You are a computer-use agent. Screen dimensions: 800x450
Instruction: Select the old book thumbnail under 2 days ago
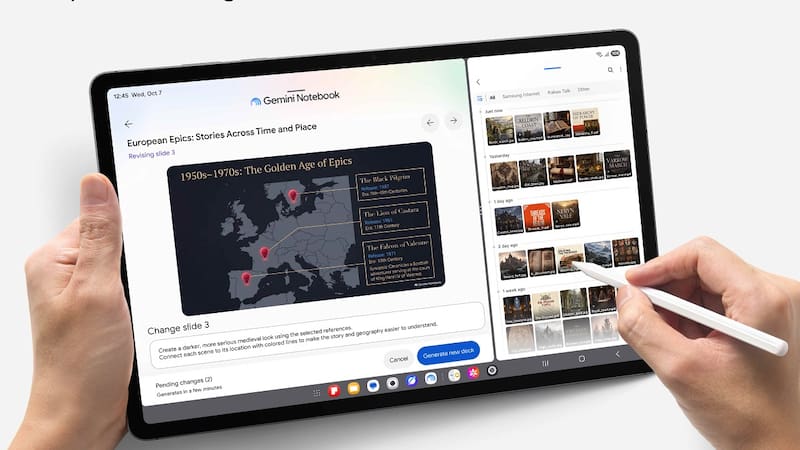(x=541, y=261)
